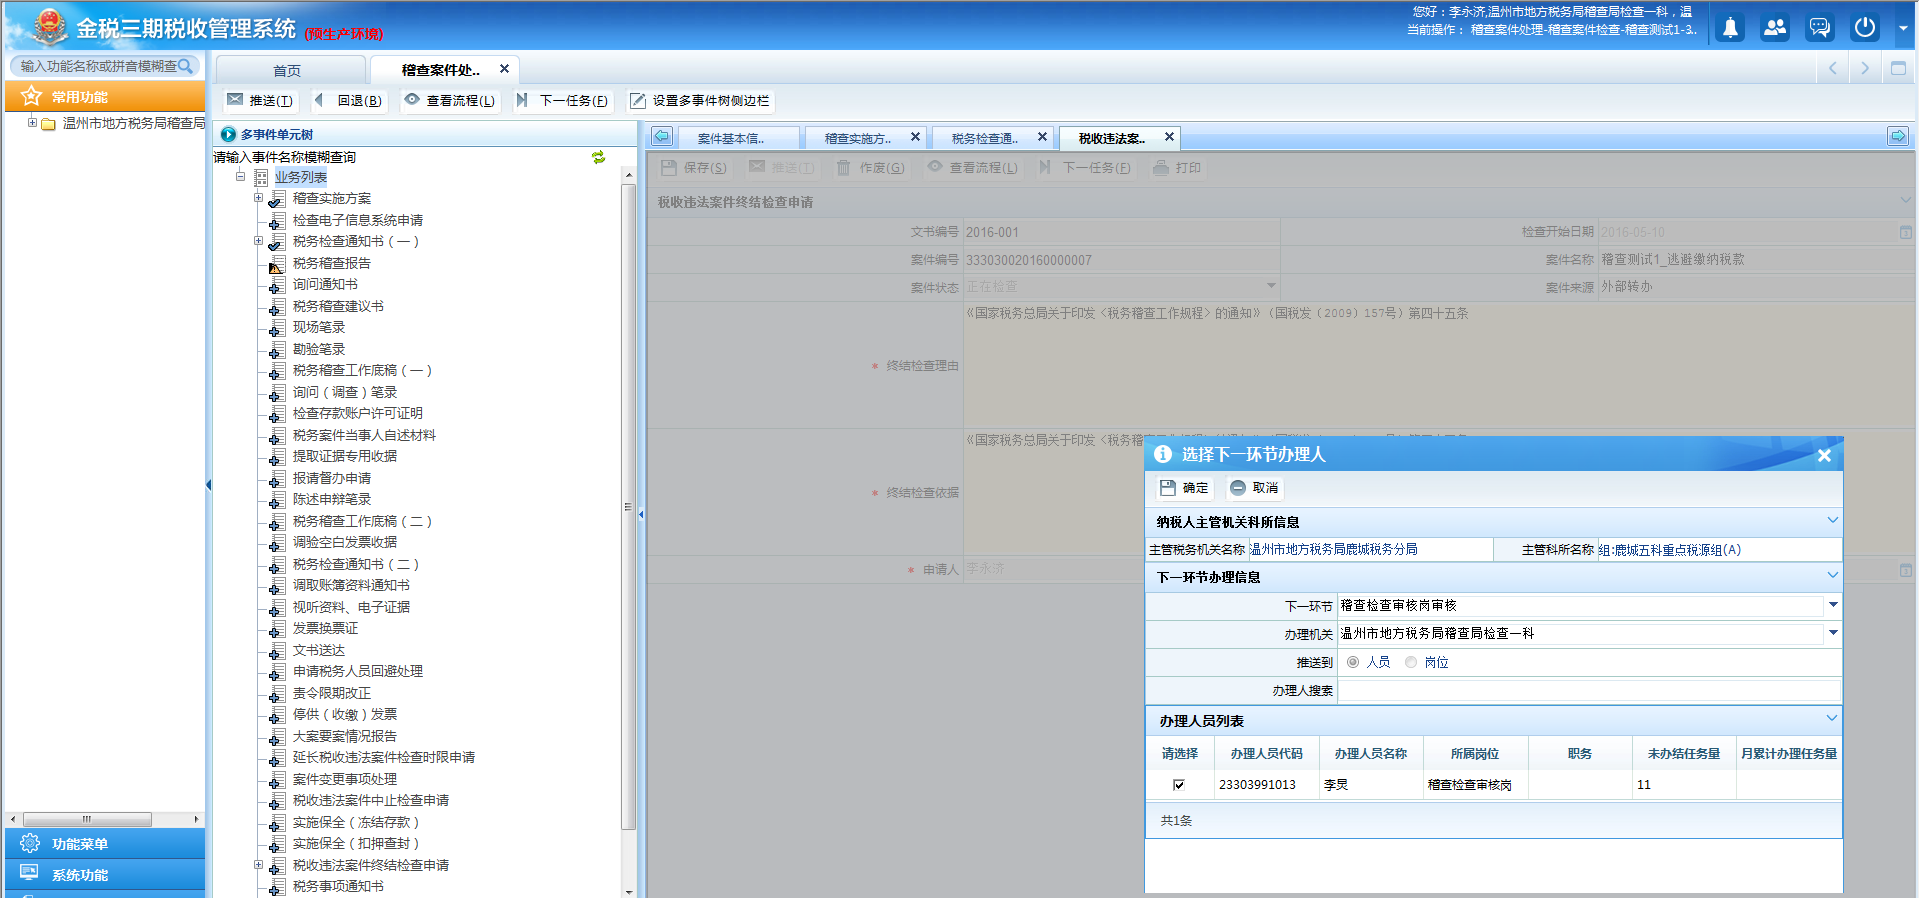Expand 温州市地方税务局稽查局 tree node

click(32, 123)
